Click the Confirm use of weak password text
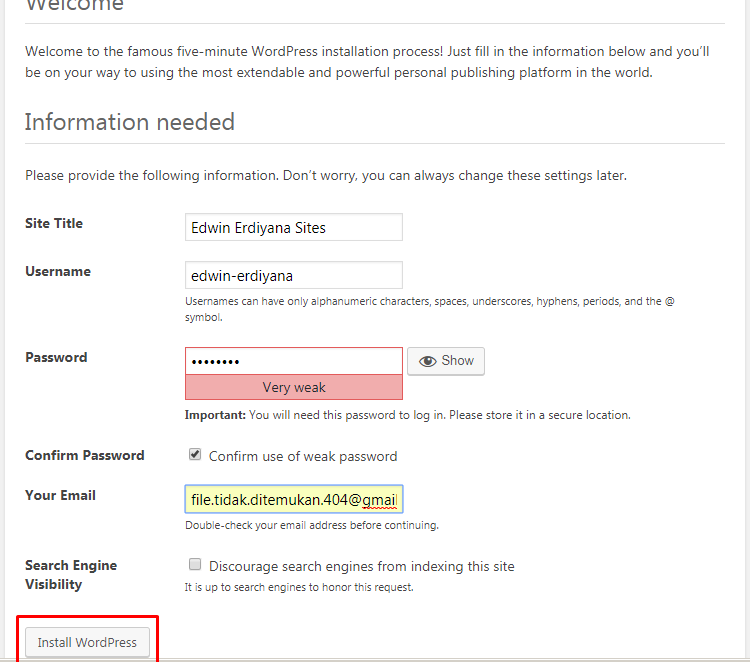 coord(303,456)
